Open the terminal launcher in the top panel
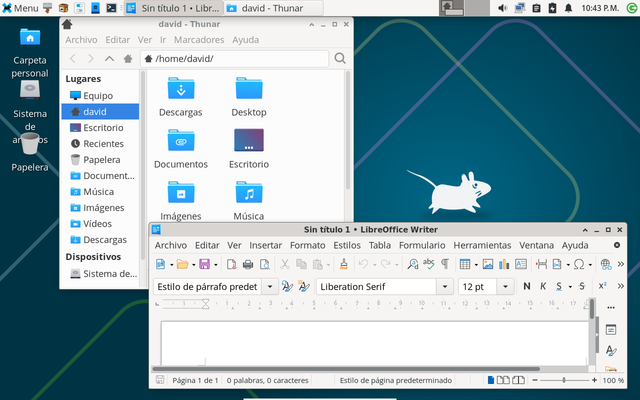 click(x=111, y=8)
